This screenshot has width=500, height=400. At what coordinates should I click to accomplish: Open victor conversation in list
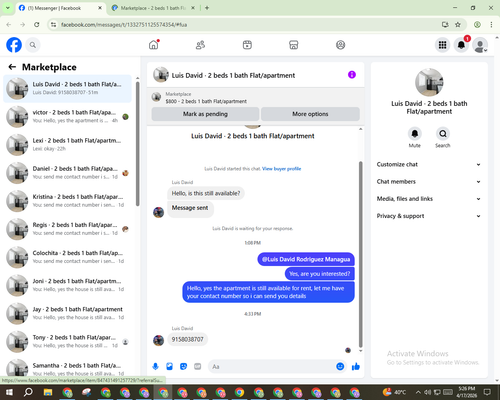coord(68,117)
